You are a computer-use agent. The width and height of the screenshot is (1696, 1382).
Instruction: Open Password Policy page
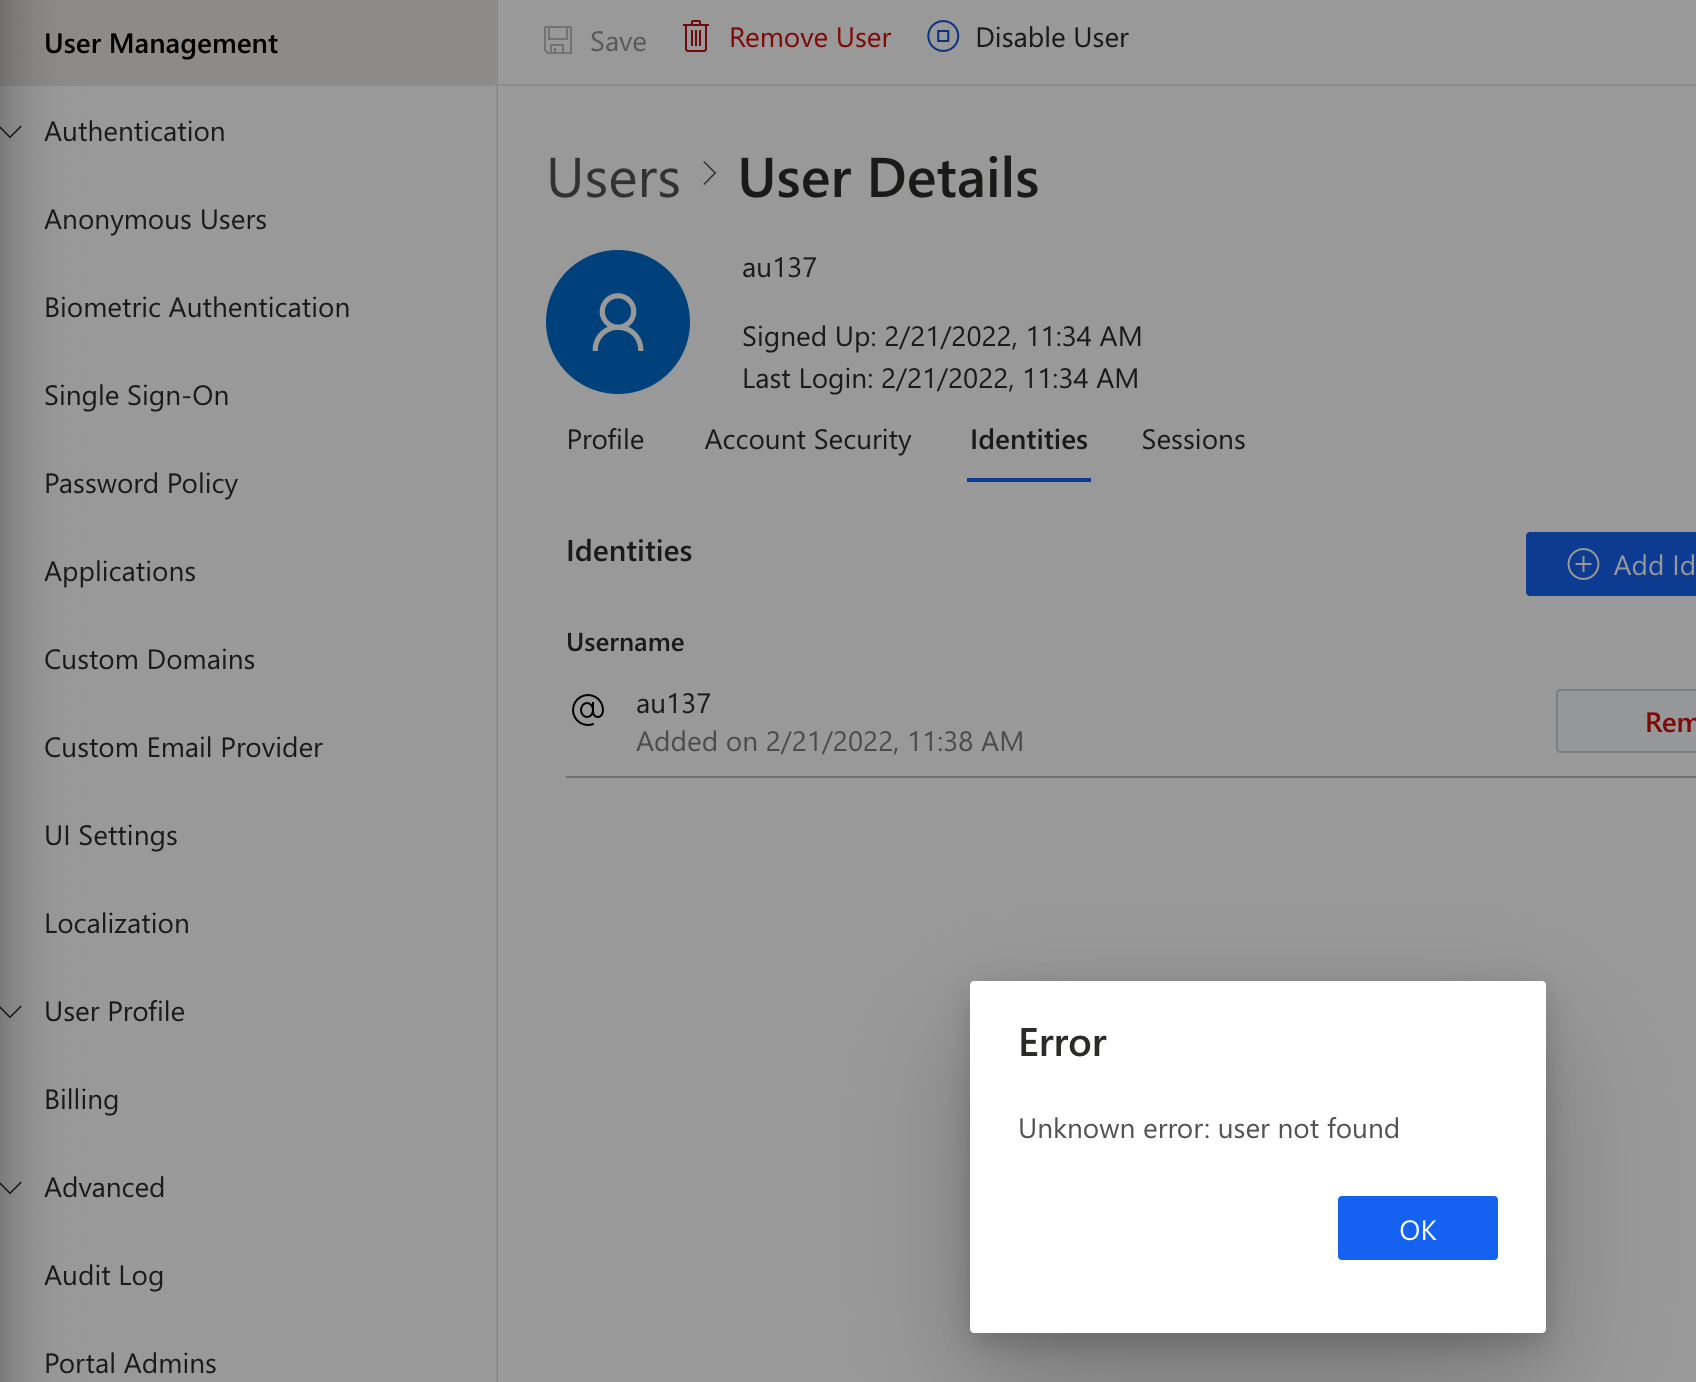point(141,484)
